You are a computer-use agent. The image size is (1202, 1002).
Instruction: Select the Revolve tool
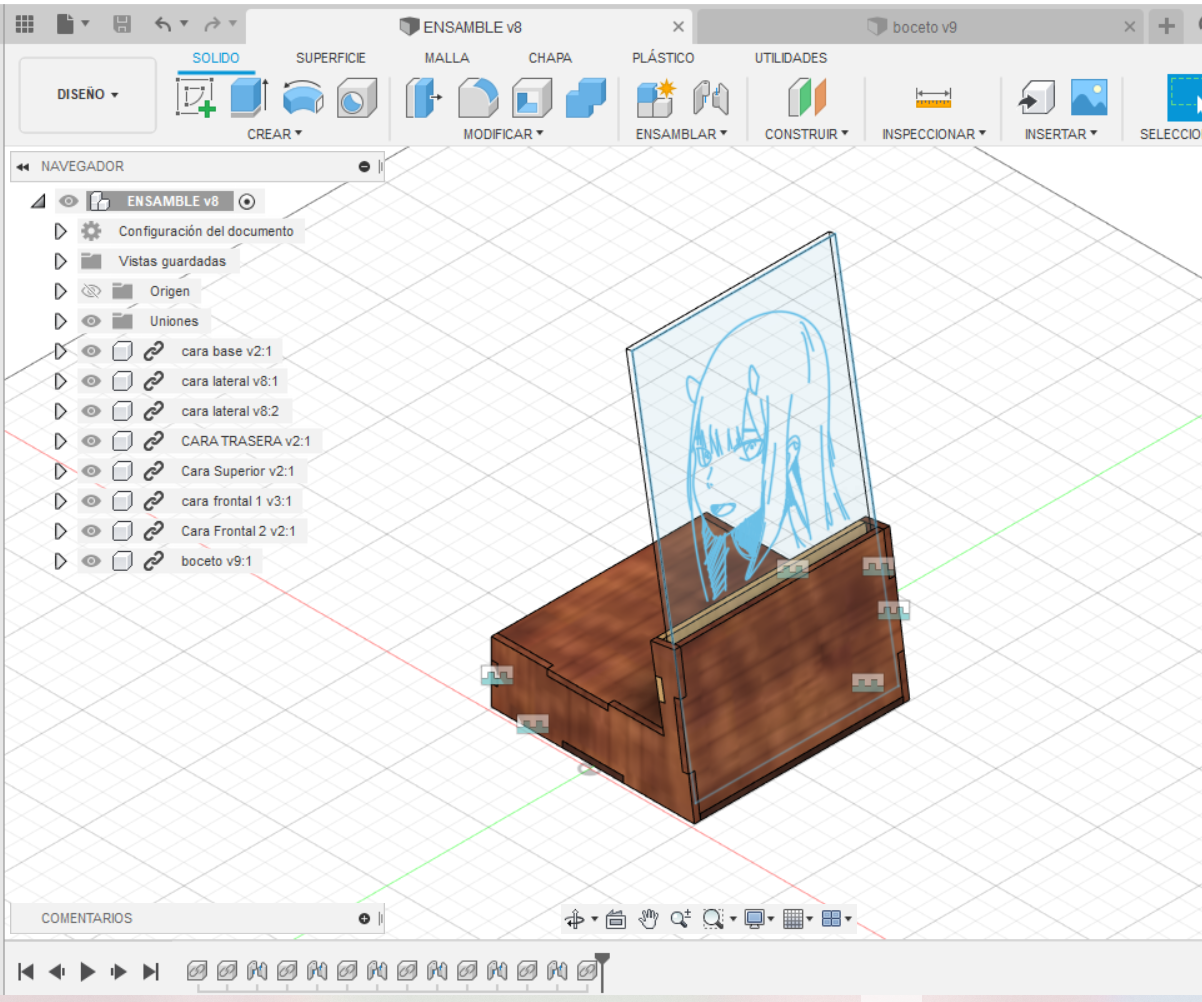click(303, 98)
